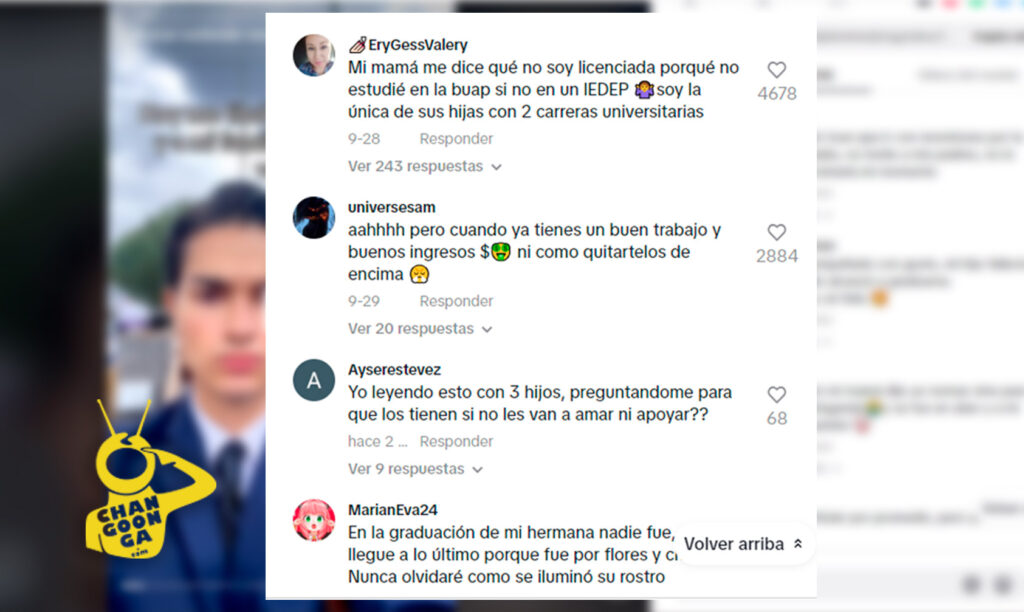The height and width of the screenshot is (612, 1024).
Task: Open the MarianEva24 username link
Action: coord(392,509)
